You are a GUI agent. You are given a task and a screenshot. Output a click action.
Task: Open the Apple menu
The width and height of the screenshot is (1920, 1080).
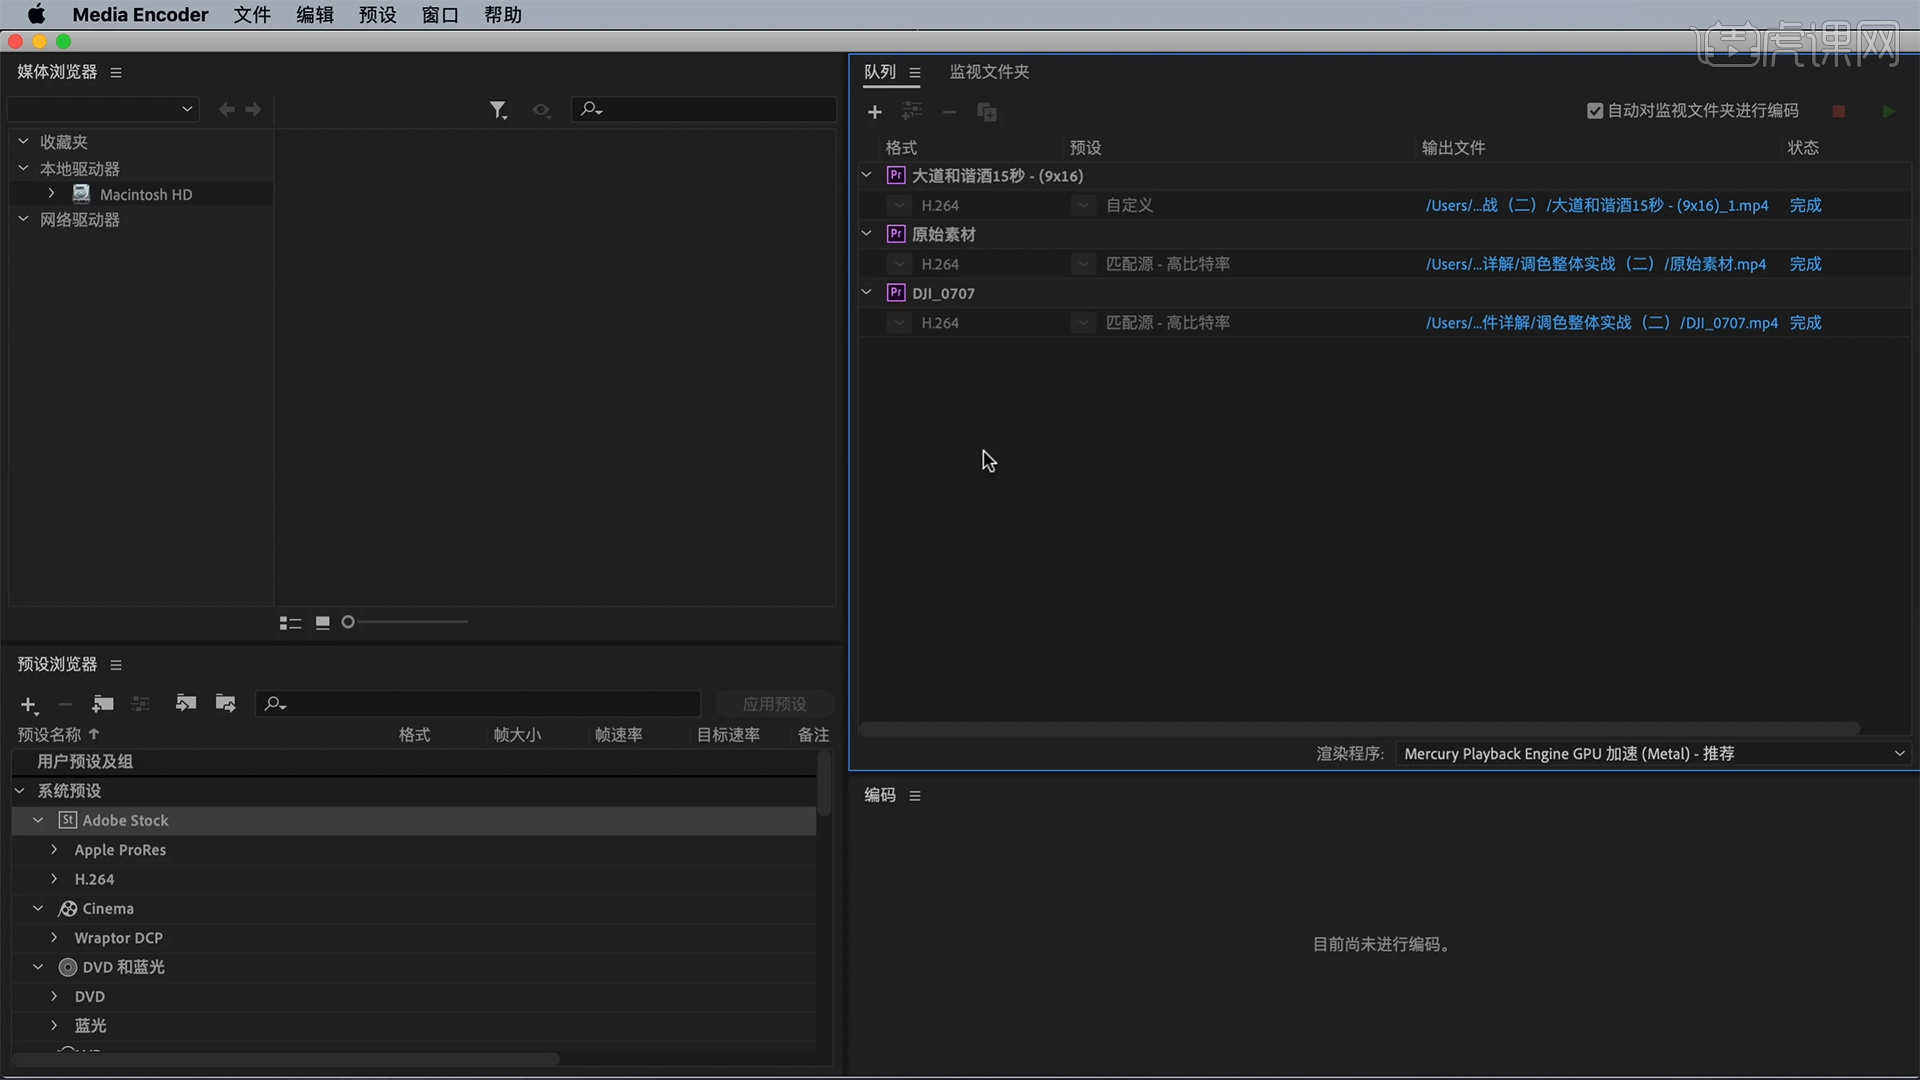[x=36, y=14]
